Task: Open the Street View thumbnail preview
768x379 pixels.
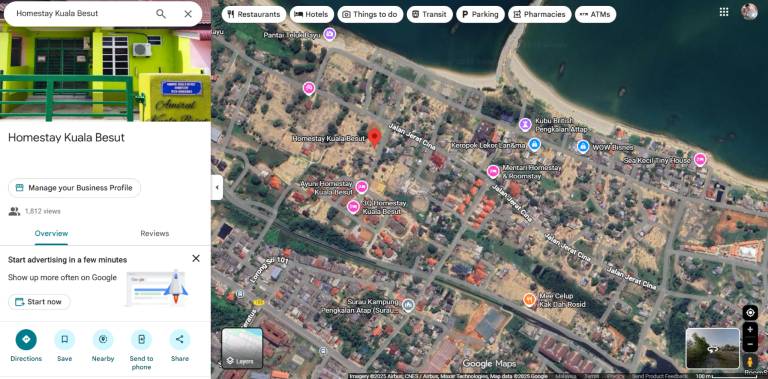Action: 712,348
